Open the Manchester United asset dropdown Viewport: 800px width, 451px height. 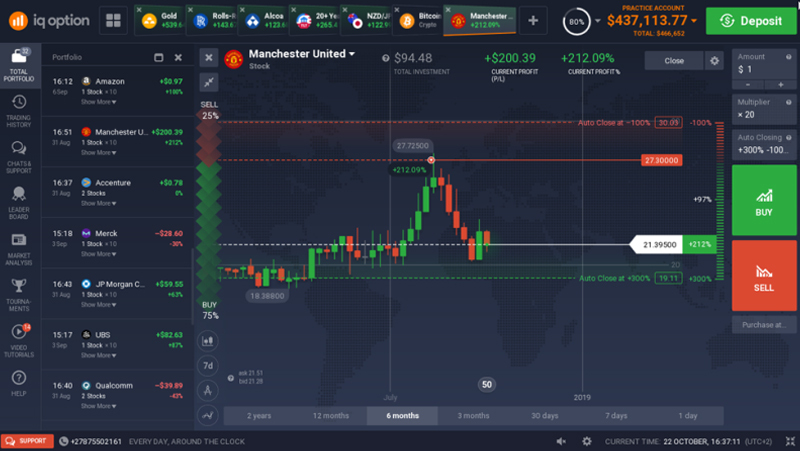pyautogui.click(x=352, y=54)
